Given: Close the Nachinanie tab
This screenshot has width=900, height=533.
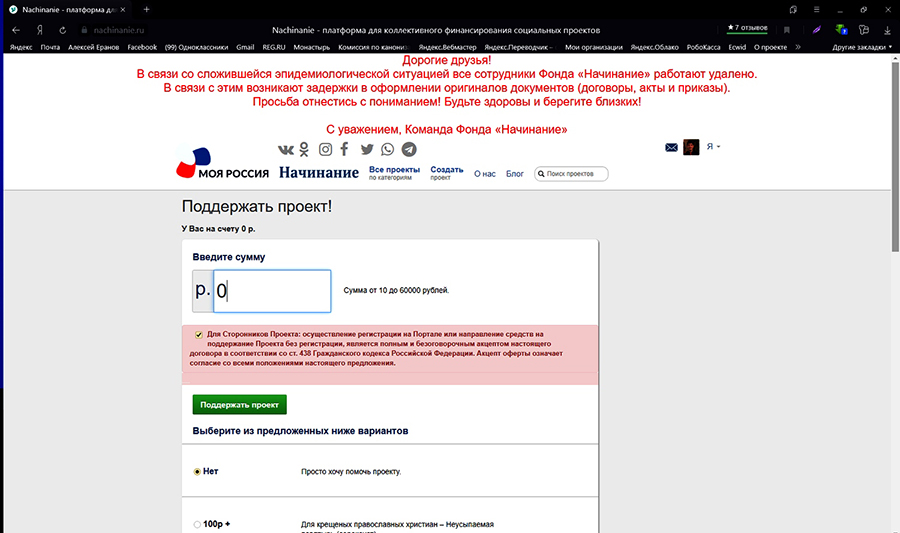Looking at the screenshot, I should coord(122,9).
